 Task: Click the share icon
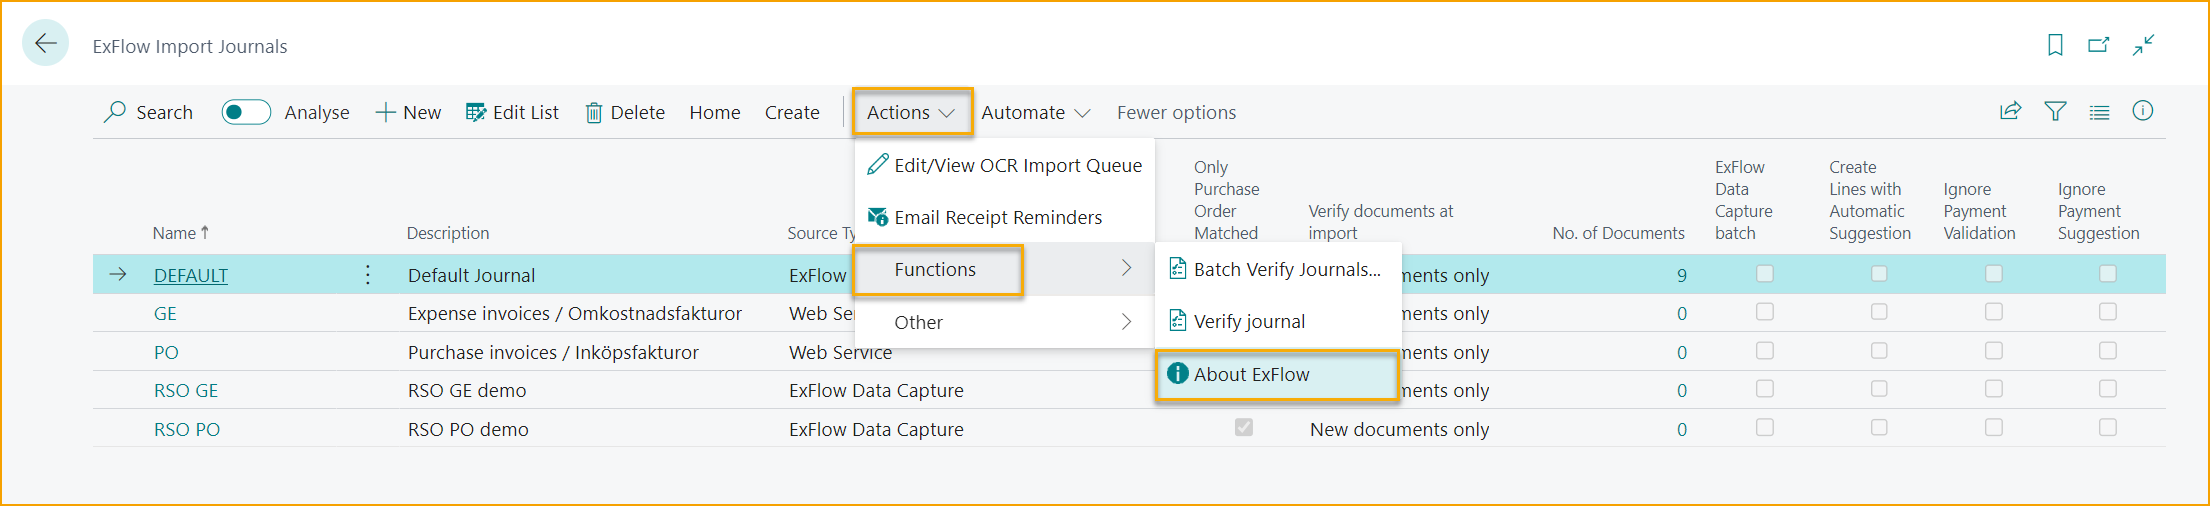[2010, 112]
